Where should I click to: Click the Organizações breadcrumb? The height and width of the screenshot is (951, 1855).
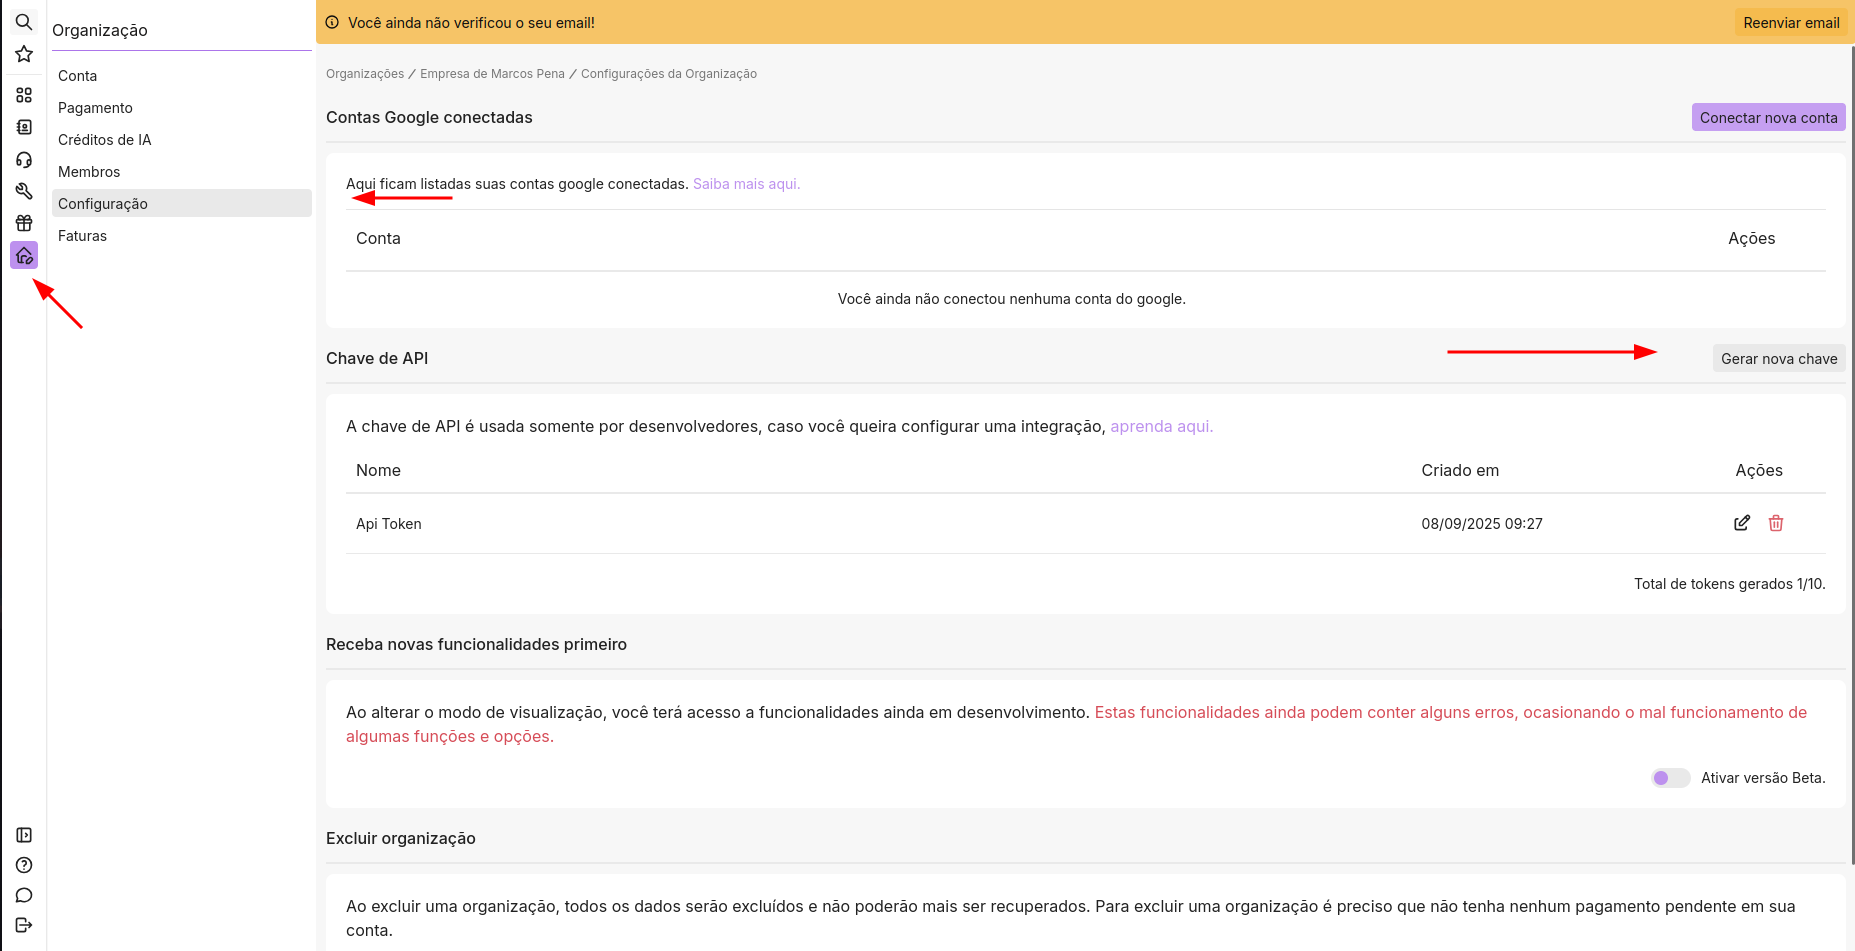click(x=365, y=74)
